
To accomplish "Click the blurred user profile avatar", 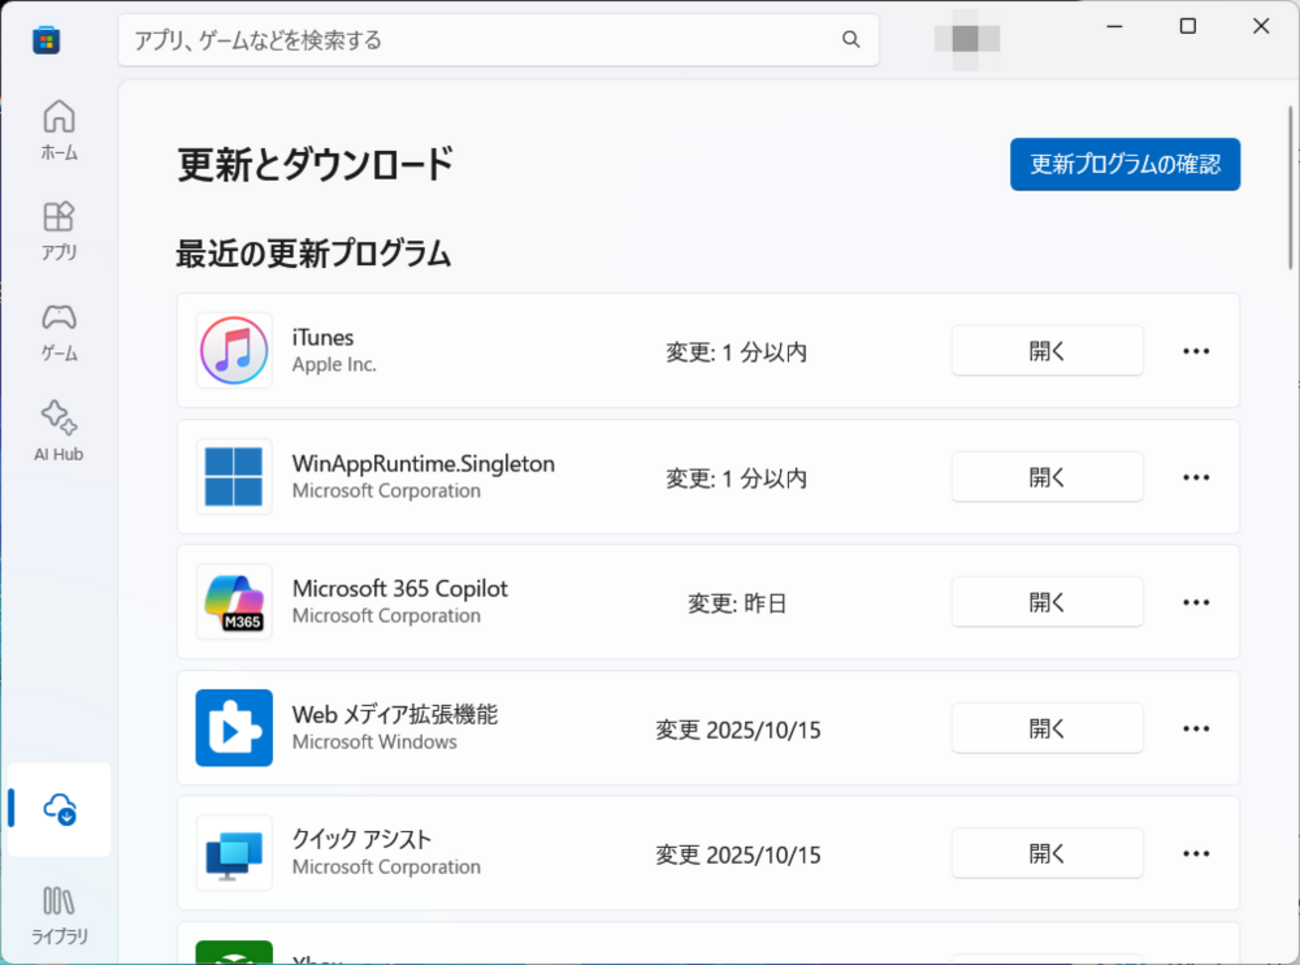I will pos(966,39).
